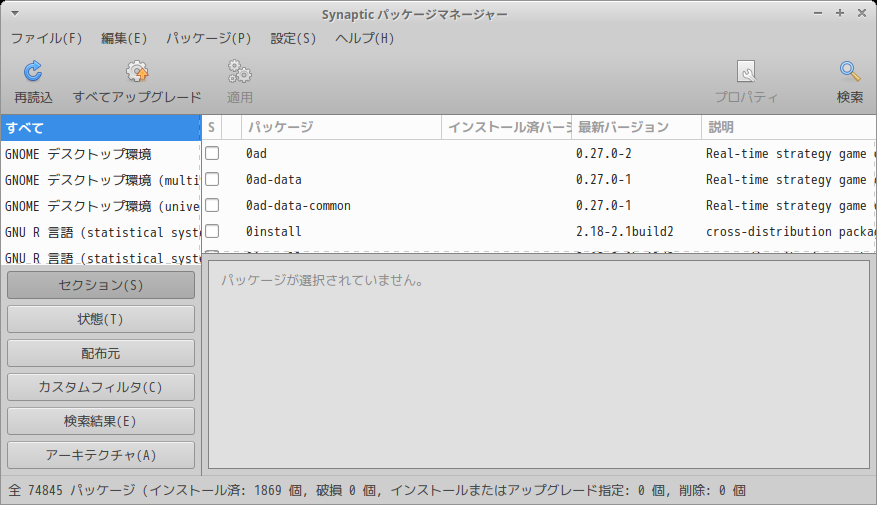
Task: Click the パッケージが選択されていません message
Action: [322, 280]
